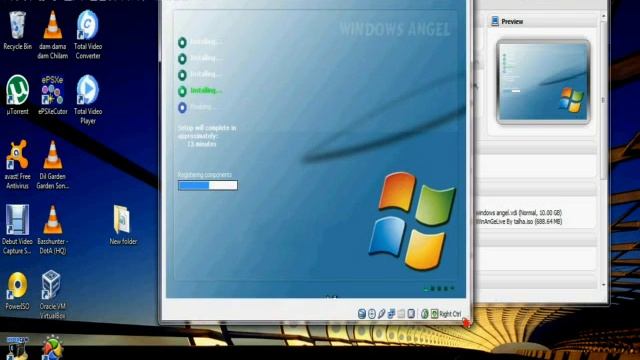This screenshot has height=360, width=640.
Task: Click the WinAnGeLive By talha.iso entry
Action: pos(519,222)
